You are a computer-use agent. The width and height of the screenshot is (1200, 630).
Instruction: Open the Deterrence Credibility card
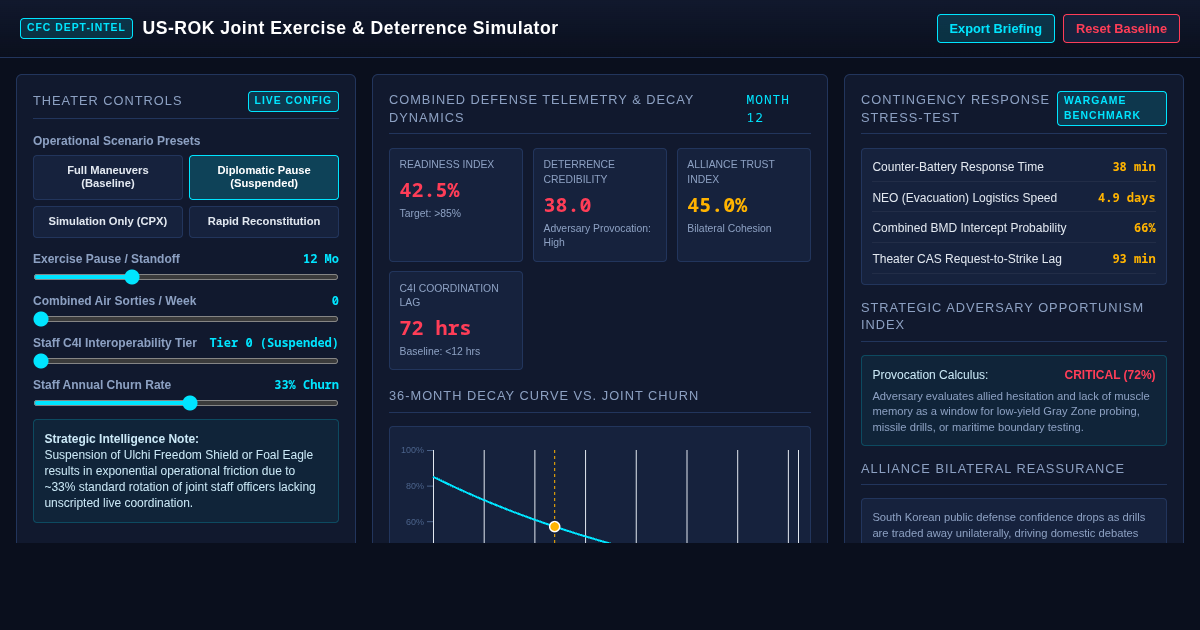600,205
